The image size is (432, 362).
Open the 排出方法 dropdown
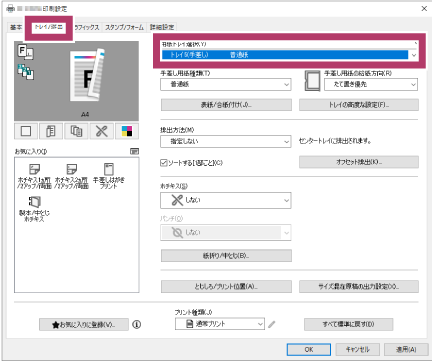[226, 141]
